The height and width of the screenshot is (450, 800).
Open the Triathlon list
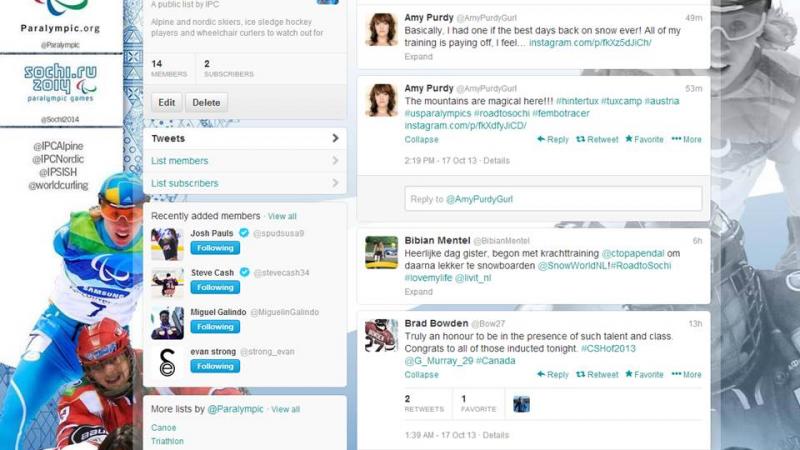tap(167, 441)
